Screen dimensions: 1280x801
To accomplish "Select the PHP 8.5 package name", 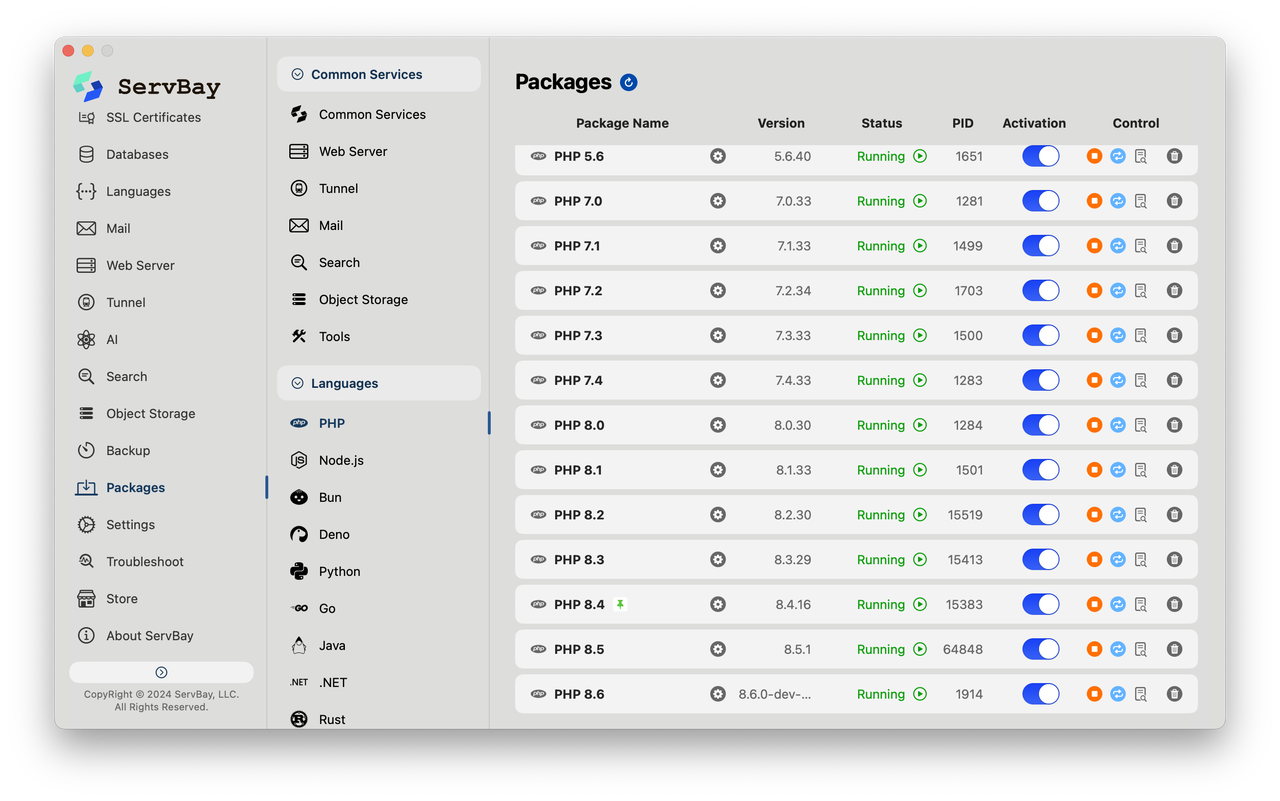I will (x=579, y=649).
